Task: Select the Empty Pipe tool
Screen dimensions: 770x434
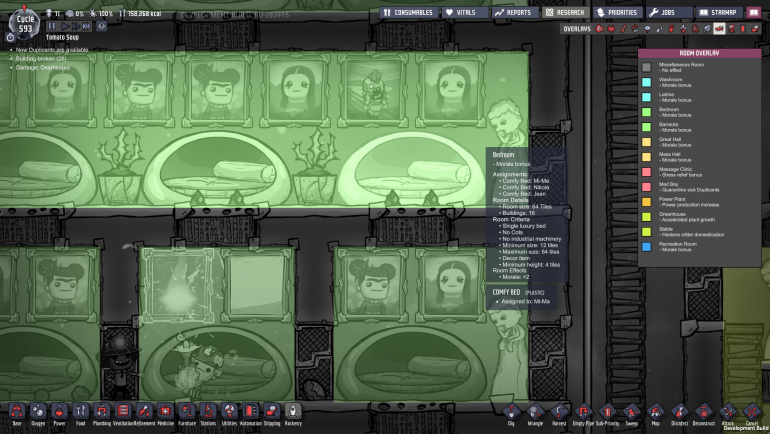Action: [583, 411]
